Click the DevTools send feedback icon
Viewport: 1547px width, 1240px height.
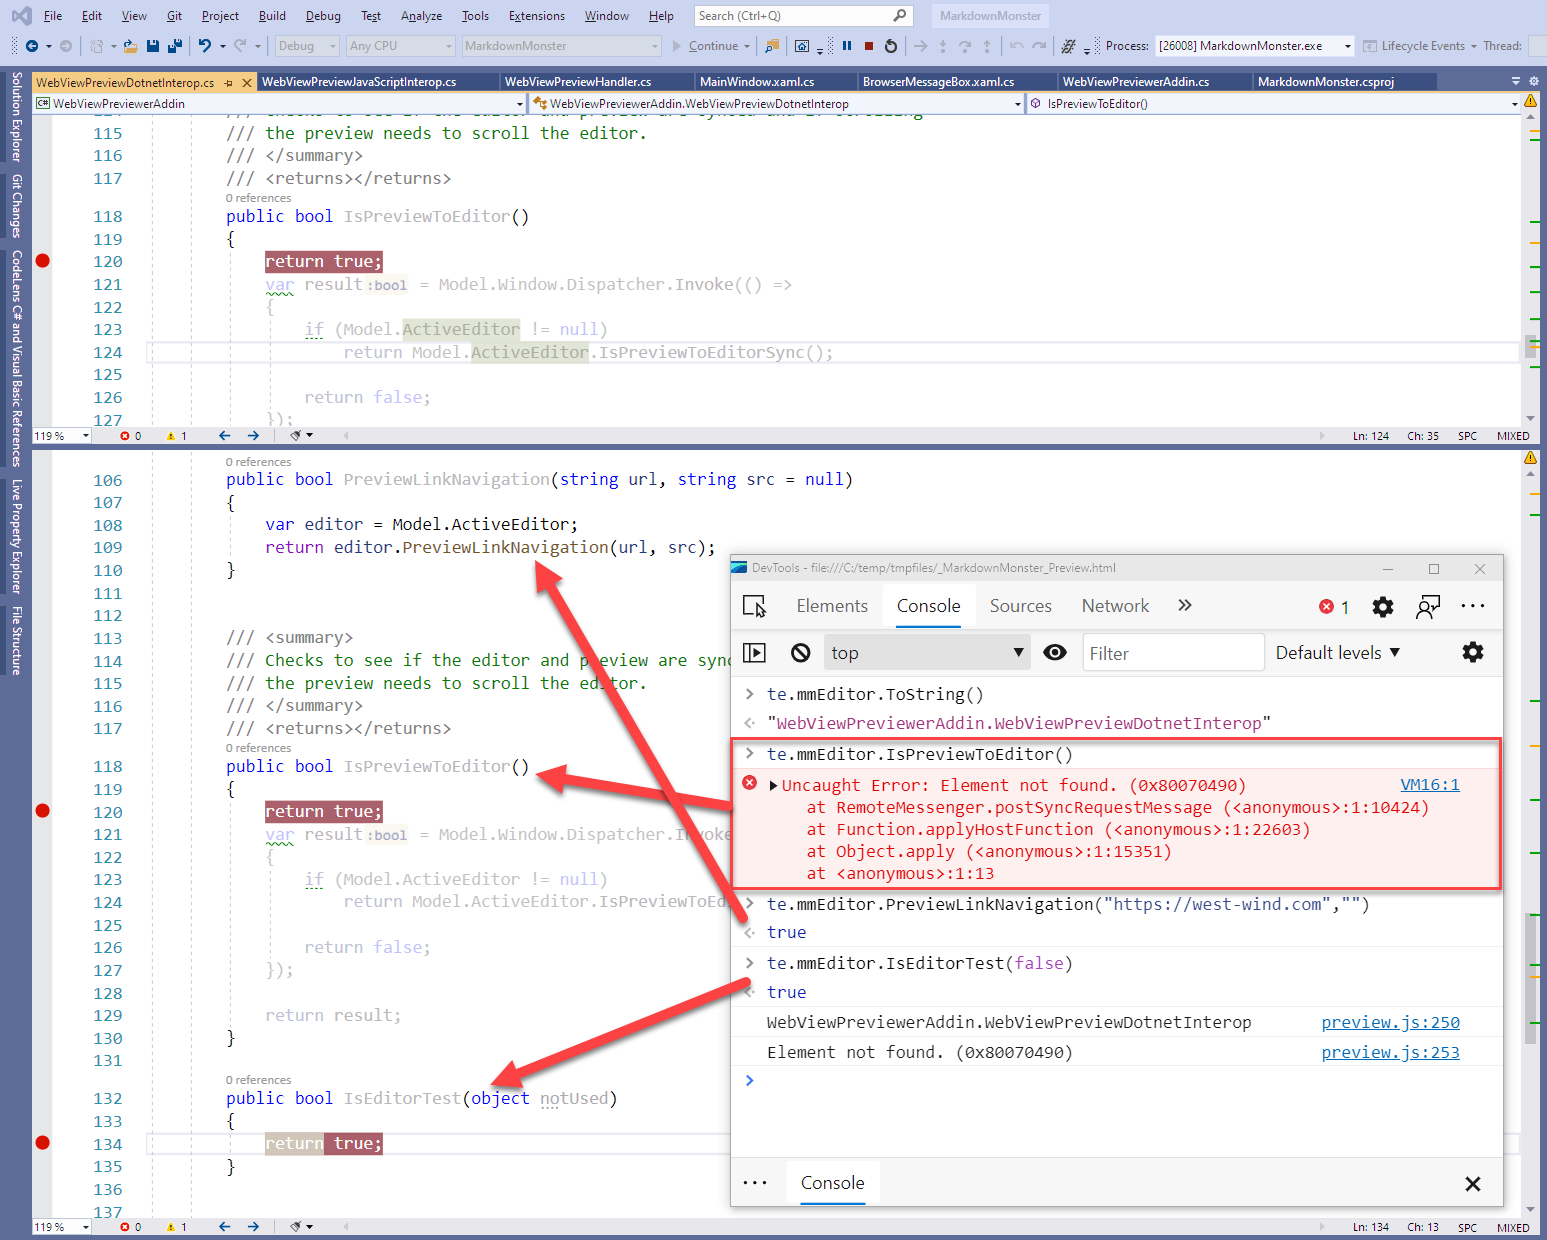point(1428,606)
